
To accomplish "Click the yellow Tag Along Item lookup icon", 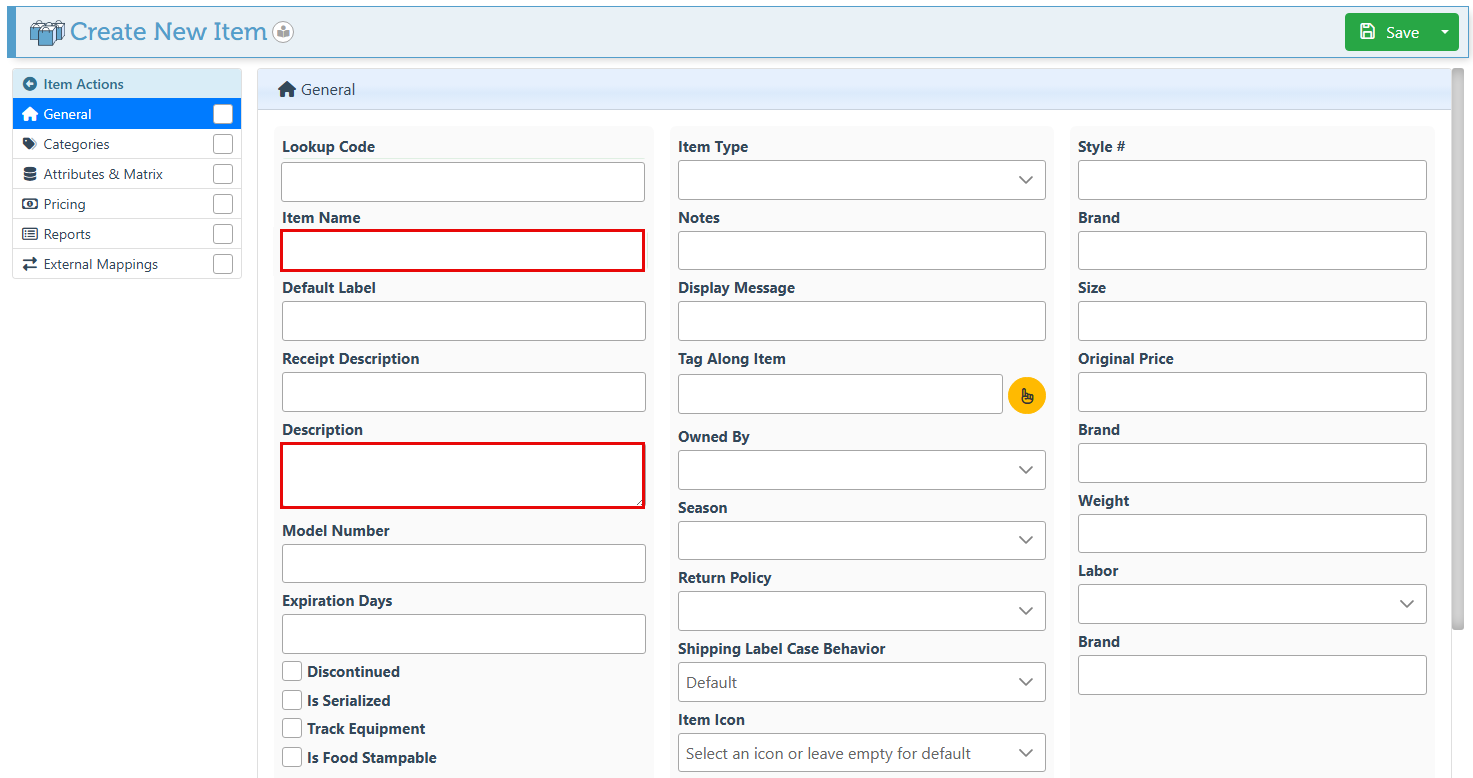I will (x=1026, y=395).
